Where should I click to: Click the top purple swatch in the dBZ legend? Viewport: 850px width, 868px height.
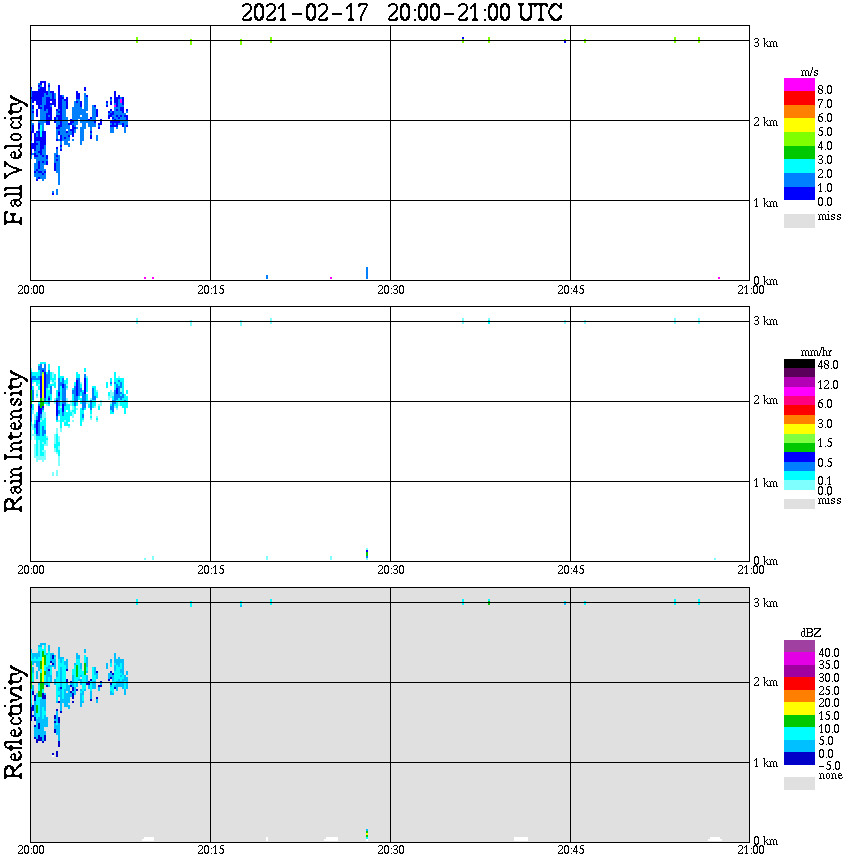click(x=799, y=646)
